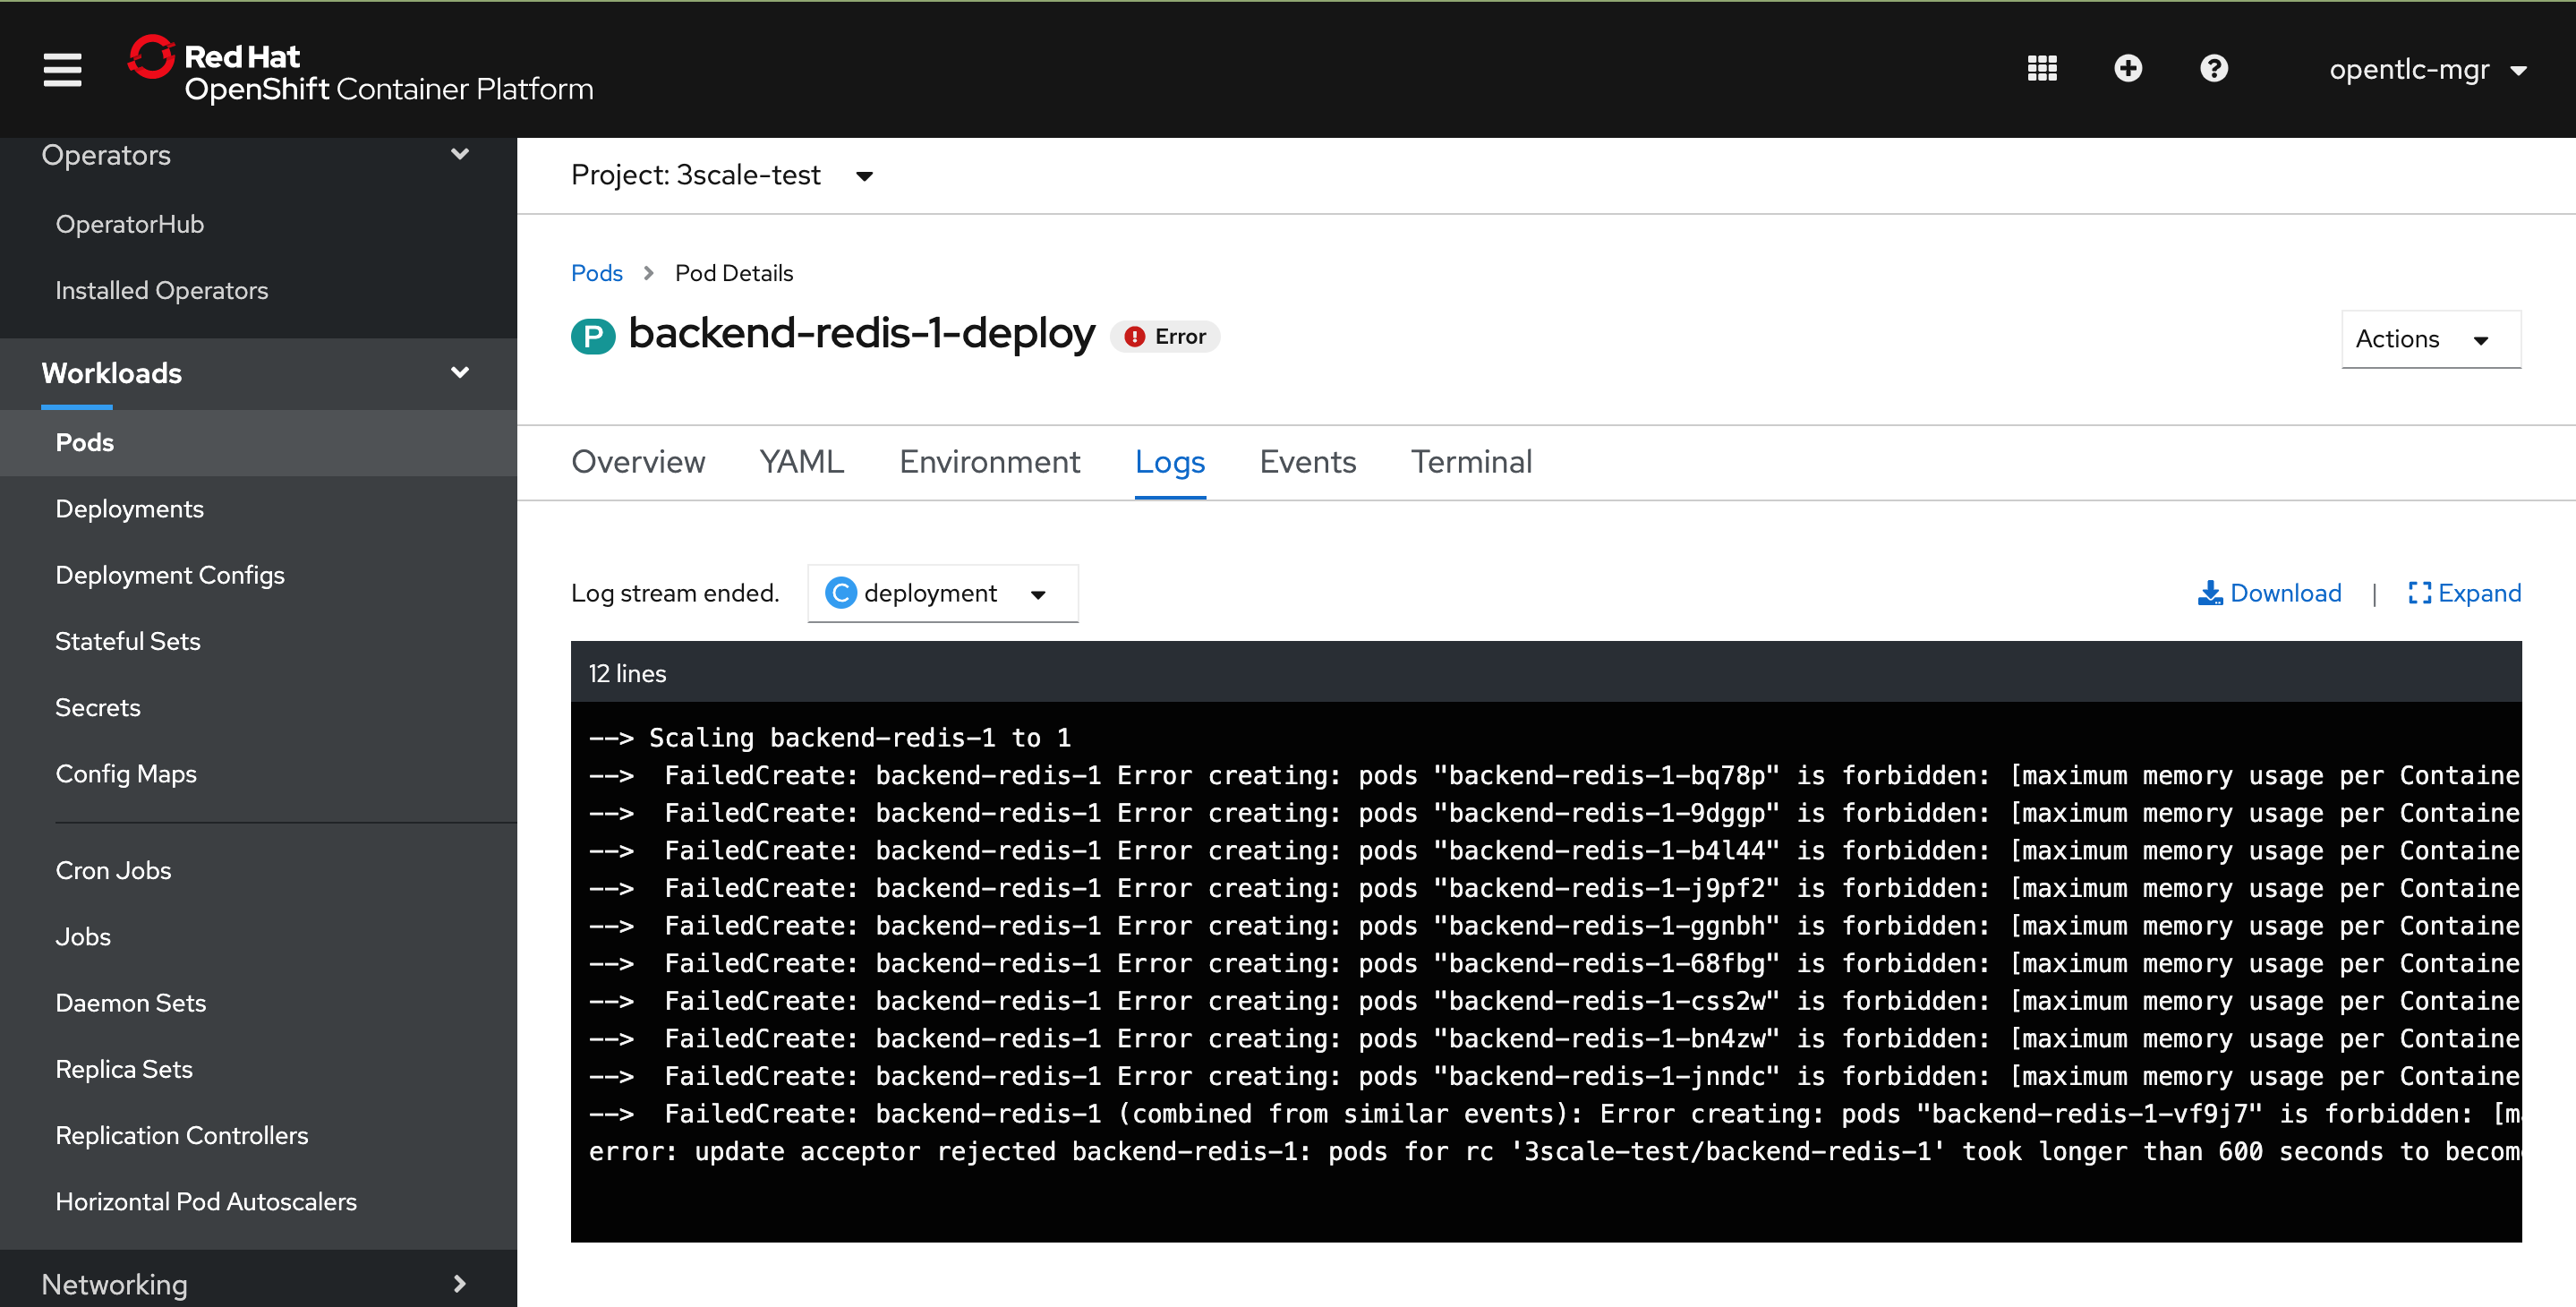Image resolution: width=2576 pixels, height=1307 pixels.
Task: Open the opentlc-mgr user menu
Action: coord(2428,69)
